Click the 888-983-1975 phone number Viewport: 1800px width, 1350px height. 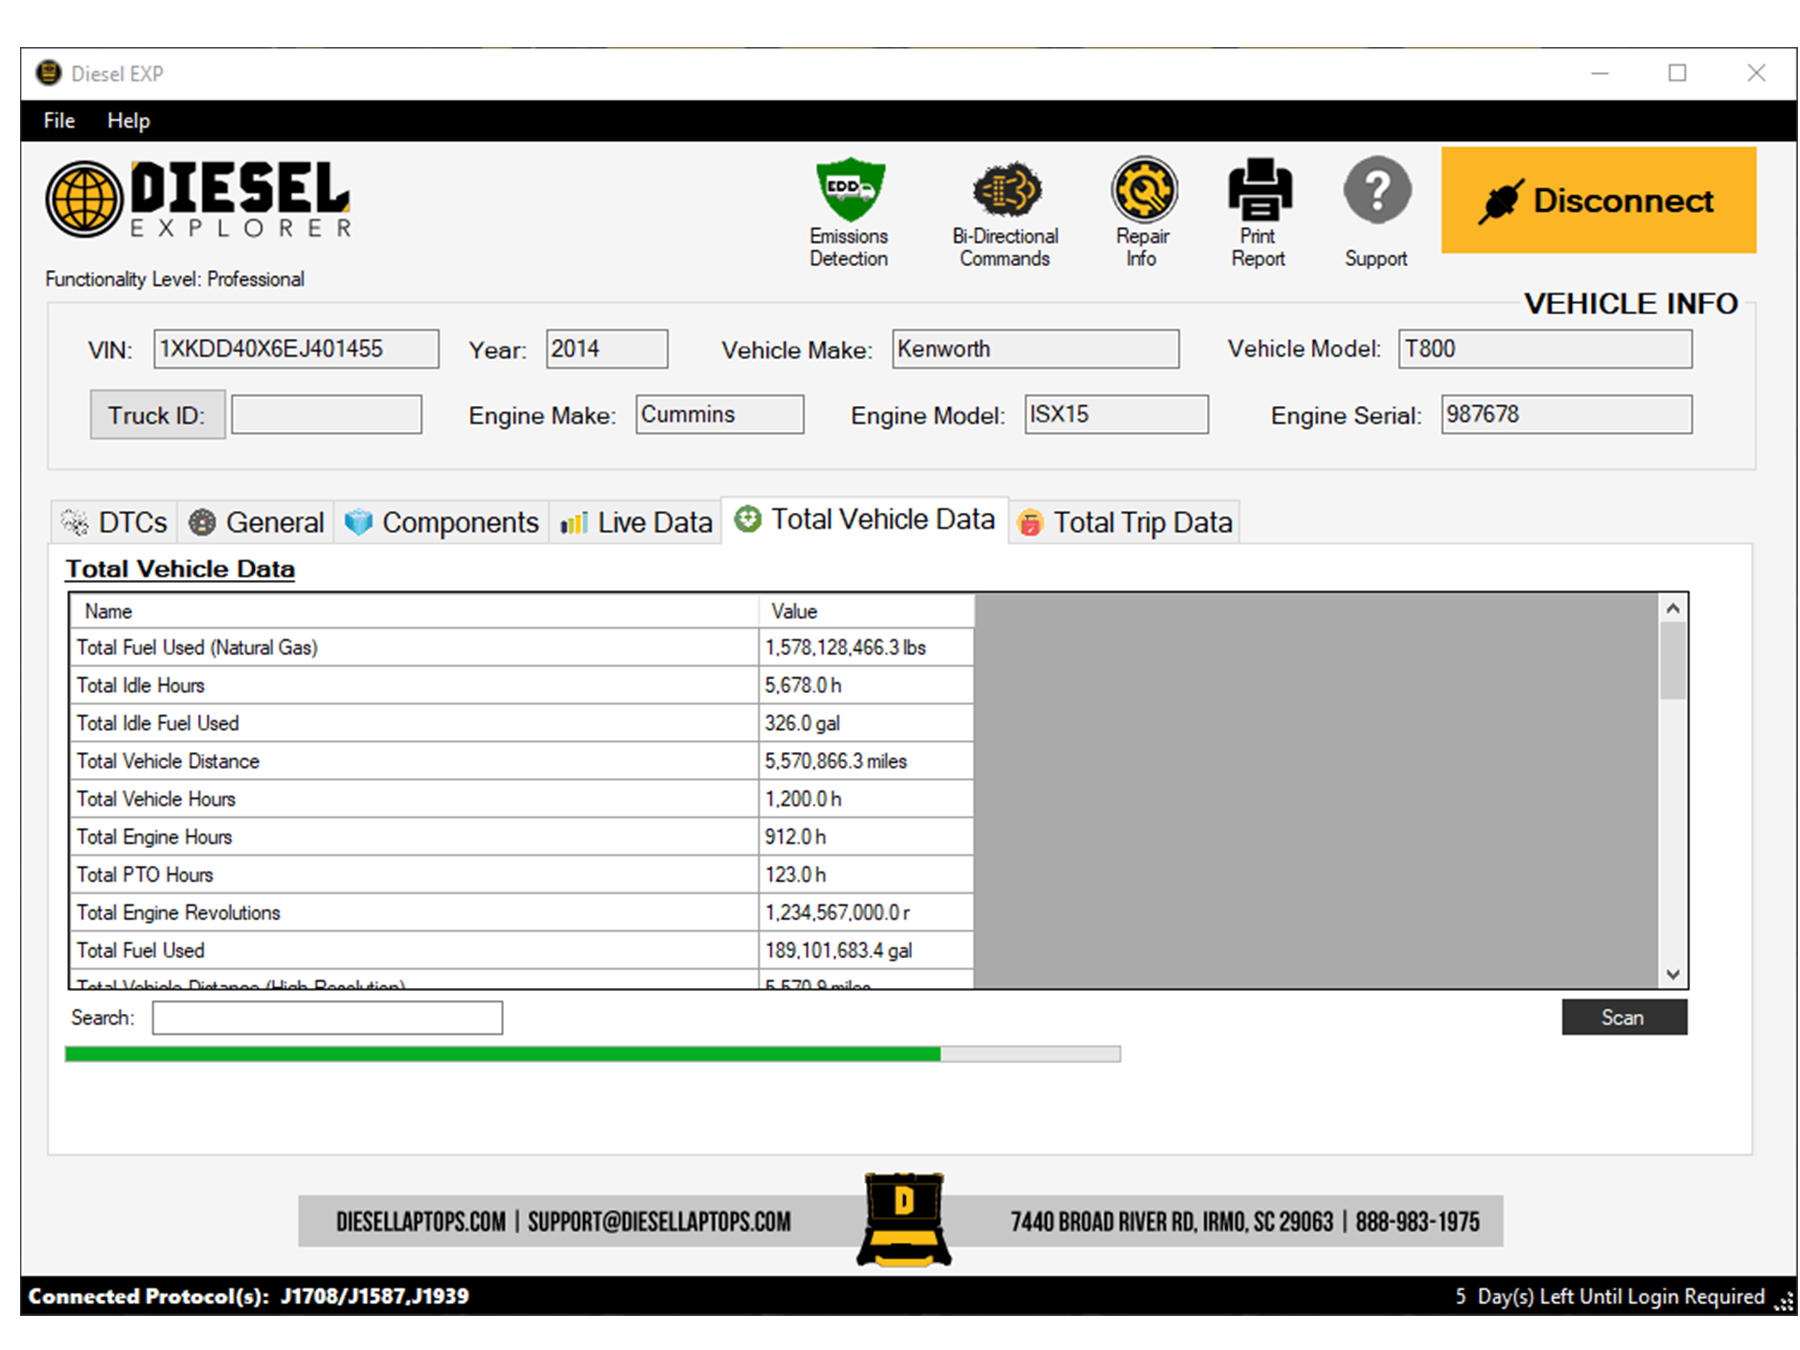click(x=1417, y=1221)
